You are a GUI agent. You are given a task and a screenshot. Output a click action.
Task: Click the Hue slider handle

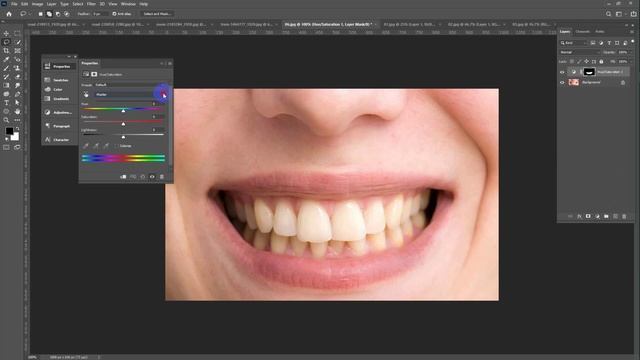click(123, 111)
